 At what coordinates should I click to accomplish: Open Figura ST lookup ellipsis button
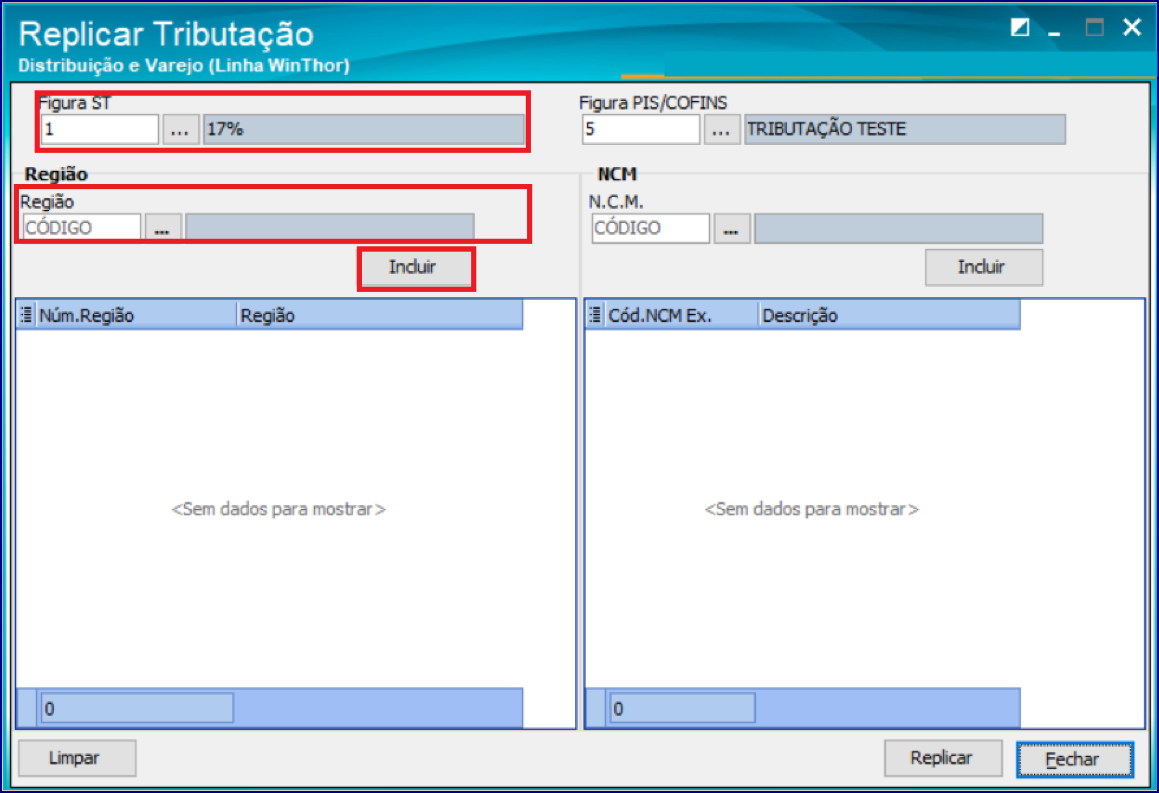pyautogui.click(x=180, y=129)
